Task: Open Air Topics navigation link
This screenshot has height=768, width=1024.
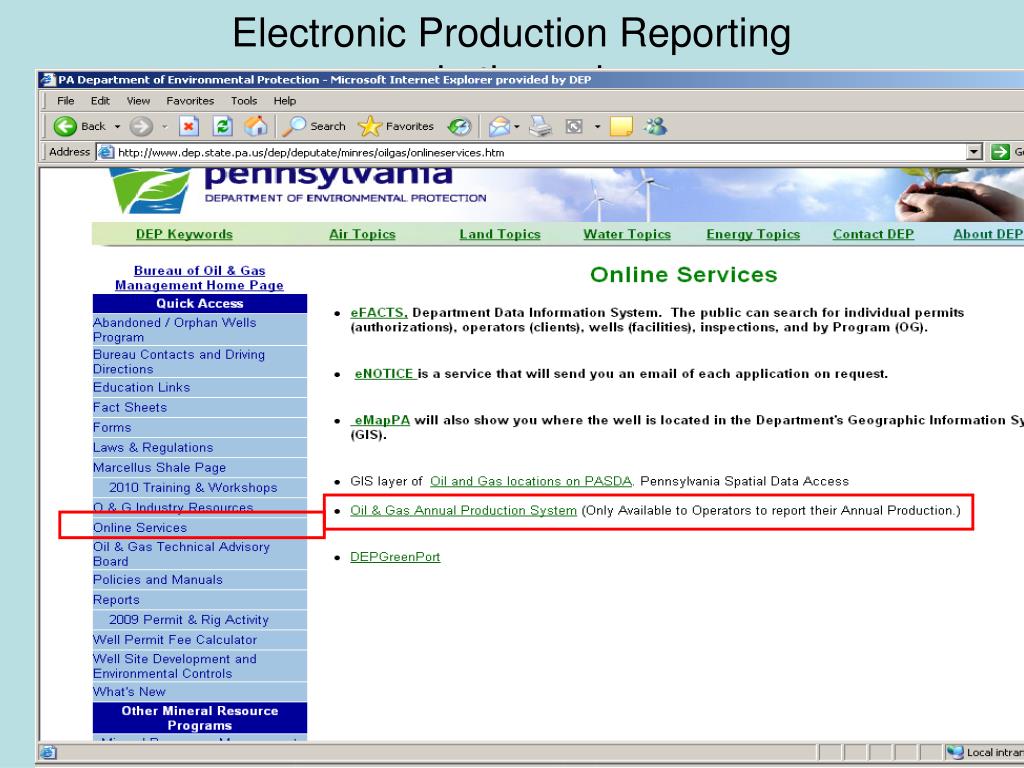Action: click(x=362, y=234)
